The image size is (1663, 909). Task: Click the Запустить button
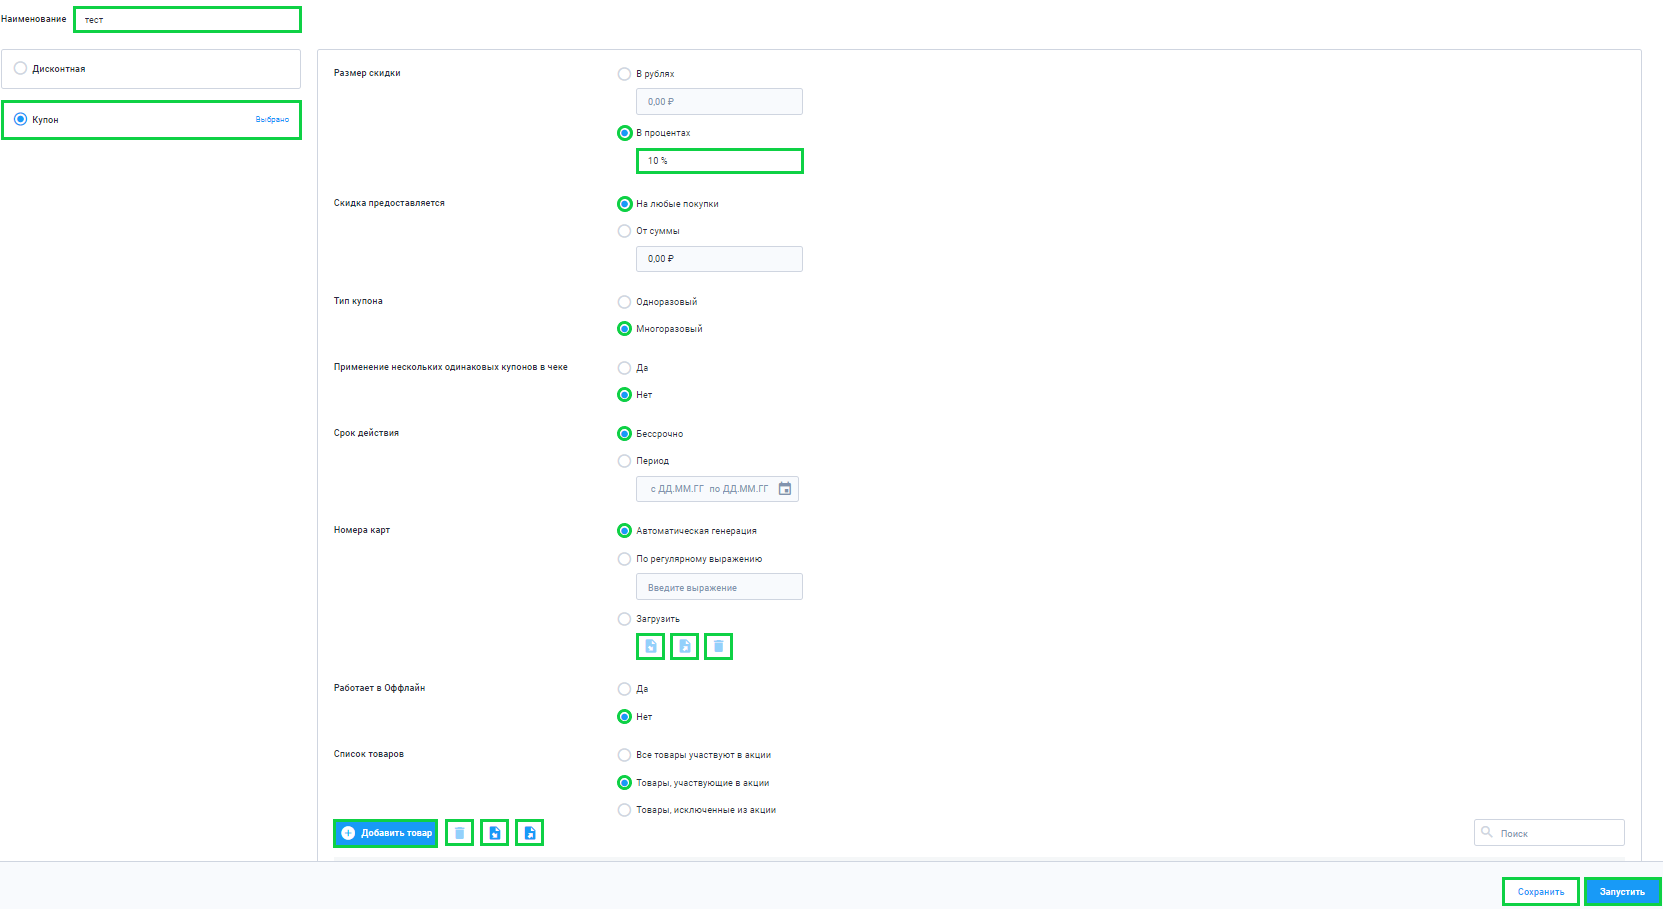pos(1622,891)
